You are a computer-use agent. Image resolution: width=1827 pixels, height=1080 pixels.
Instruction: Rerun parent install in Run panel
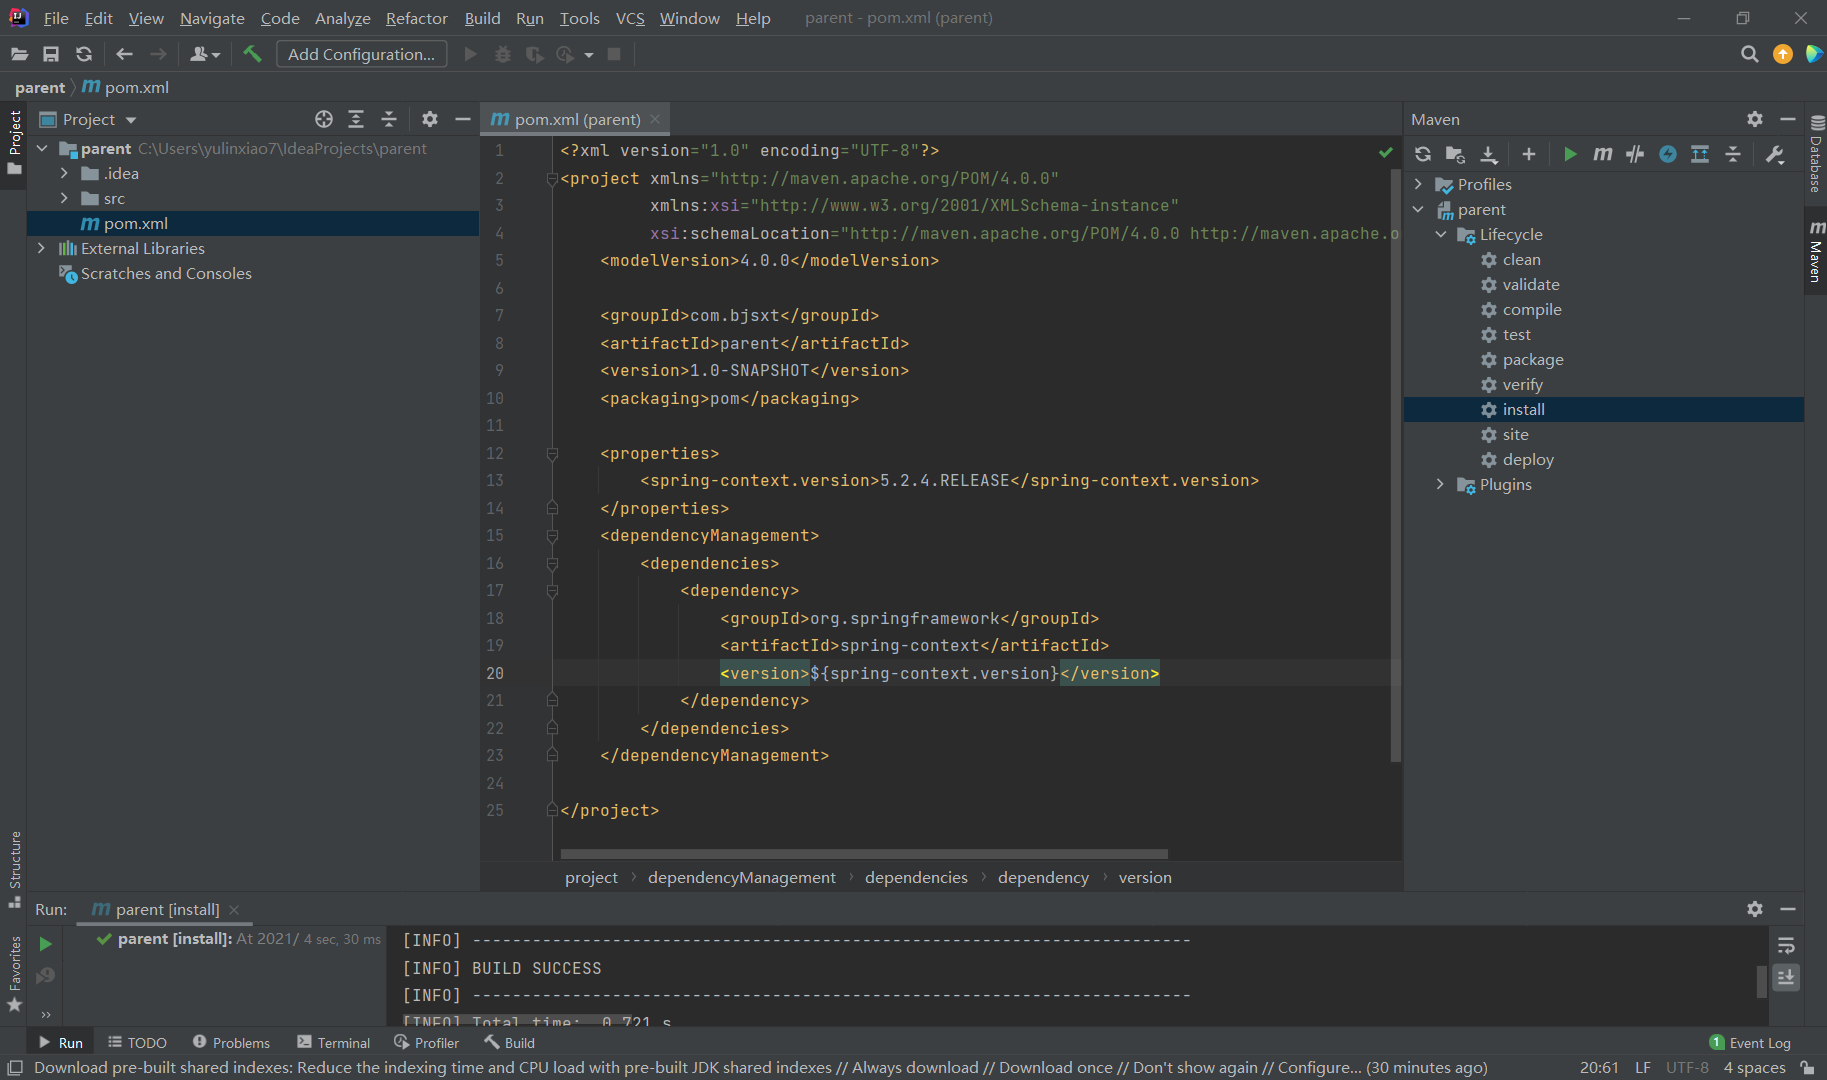pyautogui.click(x=45, y=944)
